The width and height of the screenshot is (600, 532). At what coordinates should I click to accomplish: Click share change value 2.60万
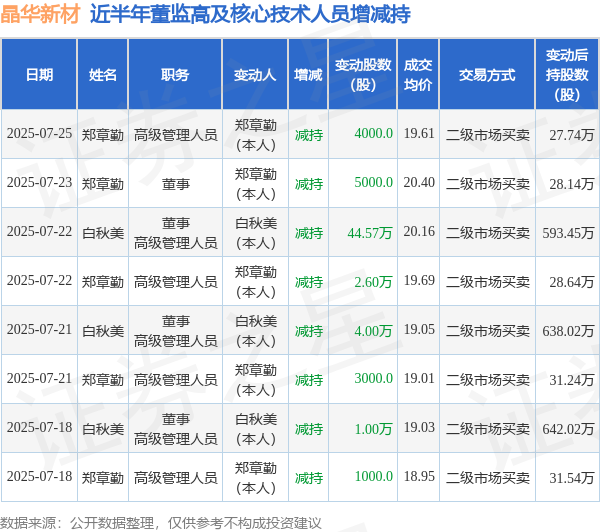click(373, 282)
